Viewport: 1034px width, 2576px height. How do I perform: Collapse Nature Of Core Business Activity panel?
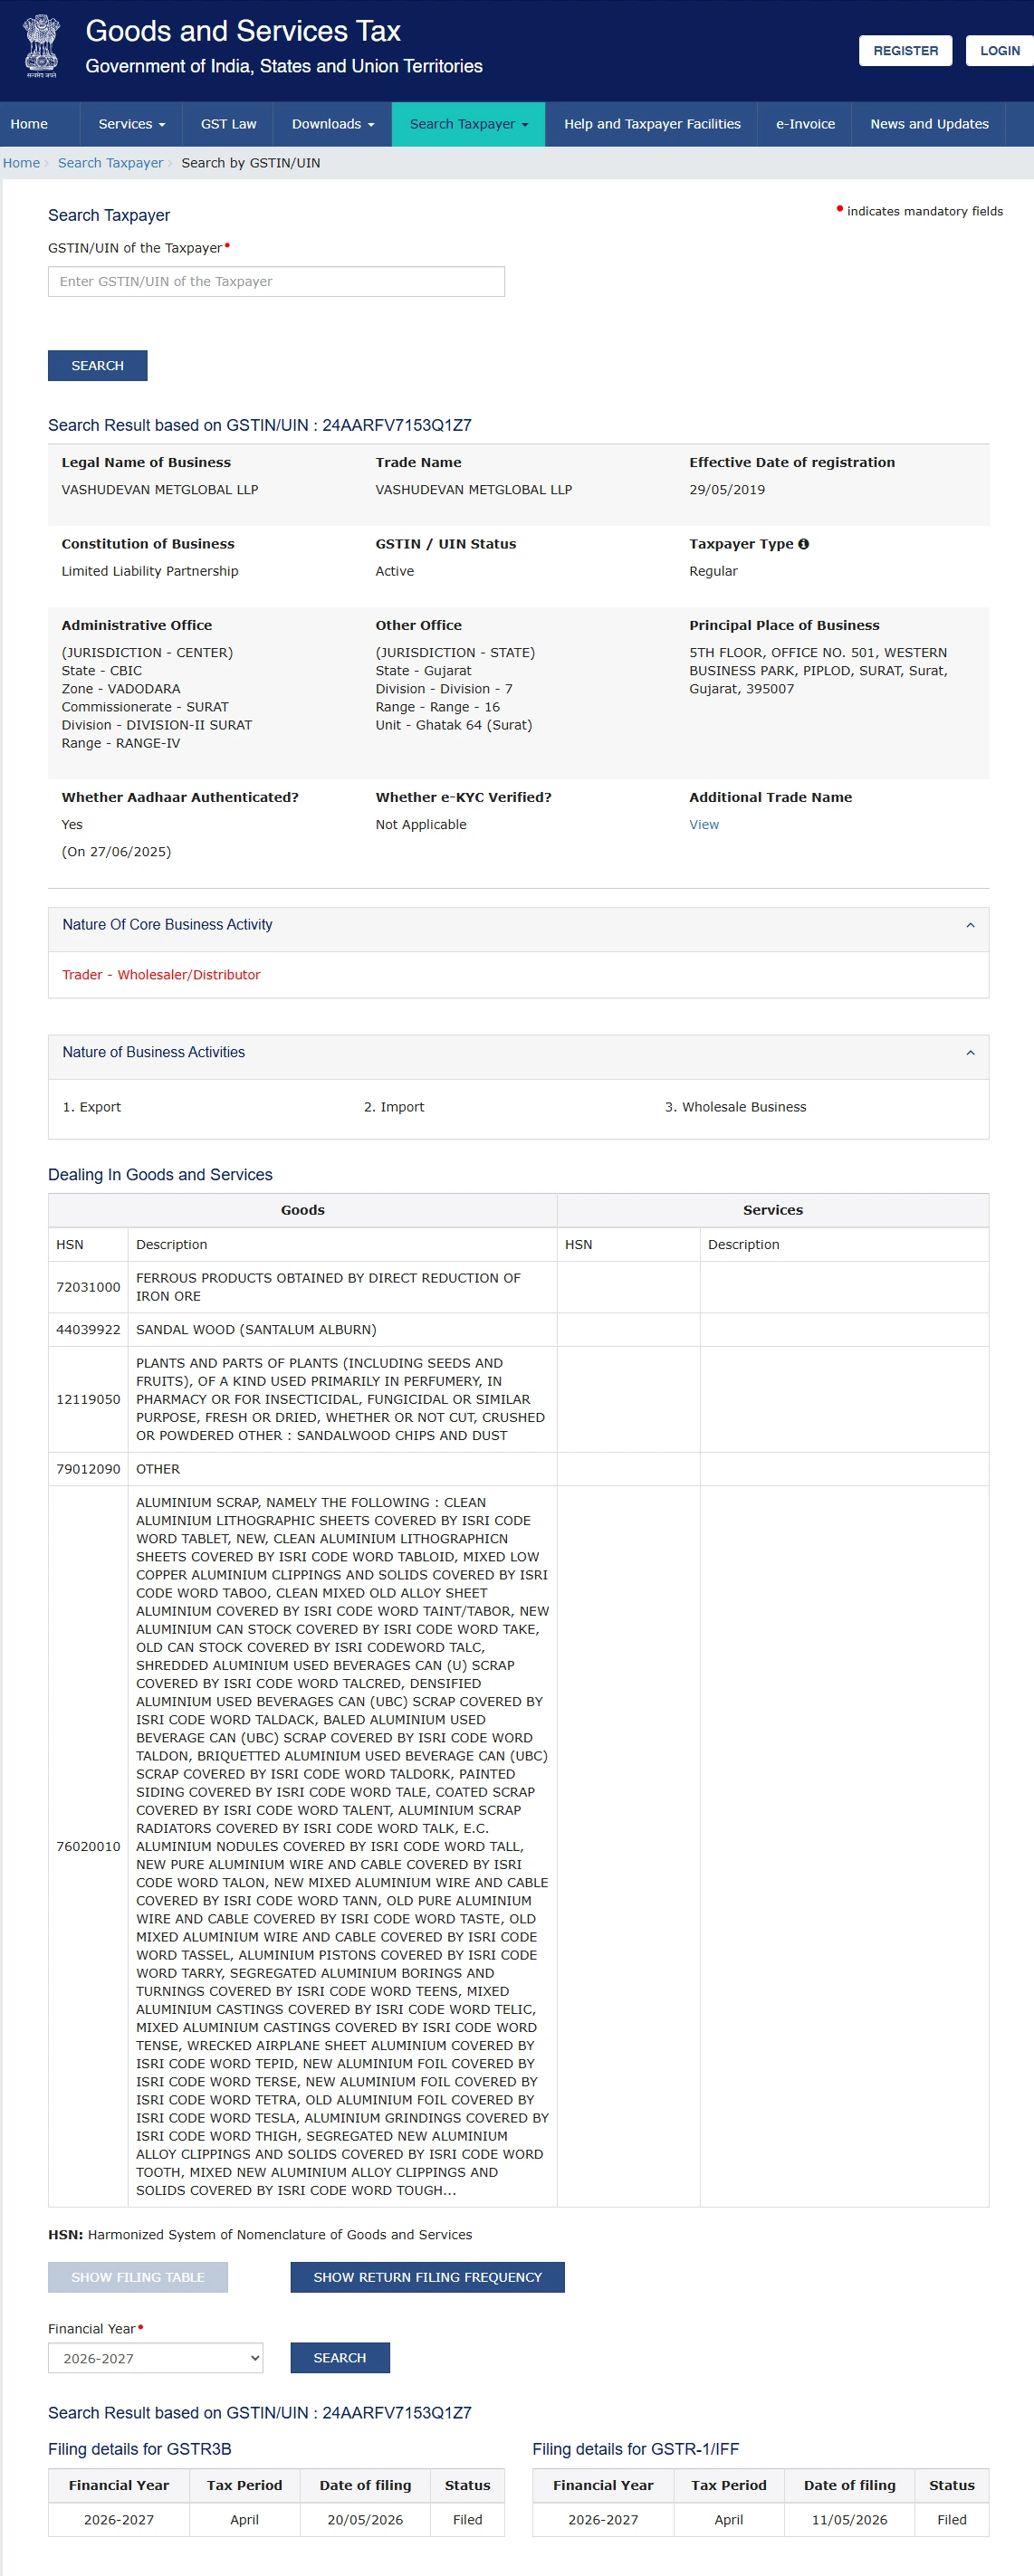969,925
